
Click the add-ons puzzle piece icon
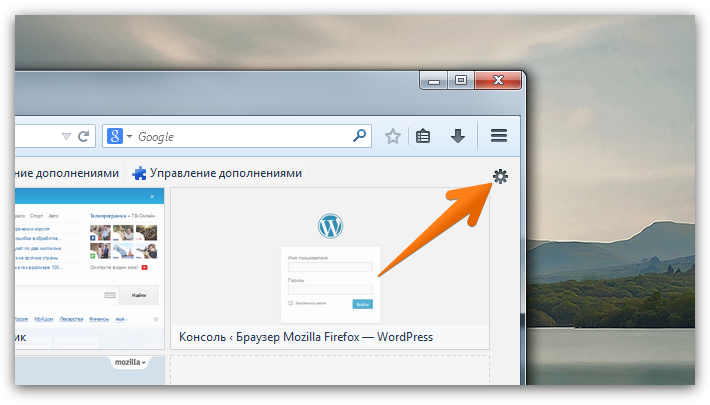(139, 173)
